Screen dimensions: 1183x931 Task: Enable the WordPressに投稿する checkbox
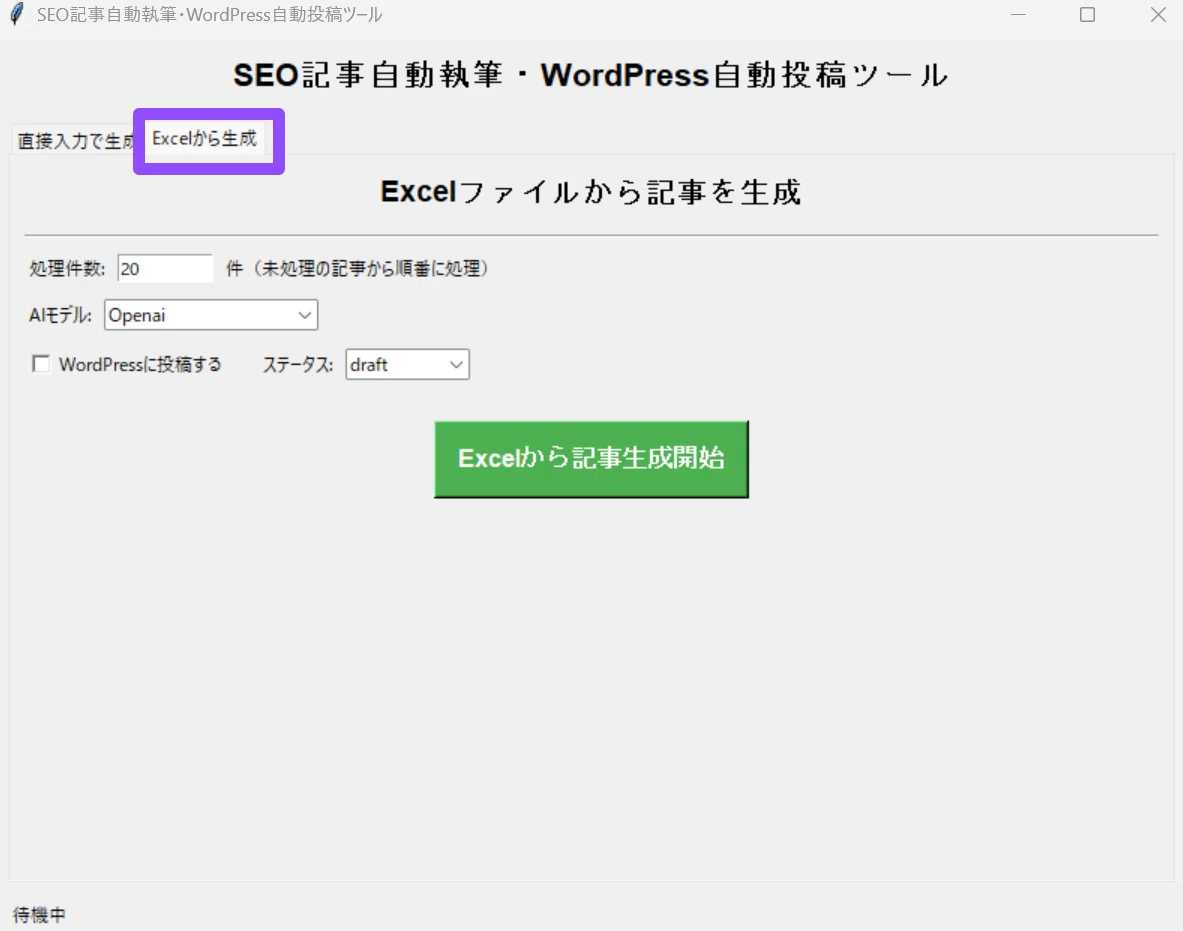coord(41,364)
